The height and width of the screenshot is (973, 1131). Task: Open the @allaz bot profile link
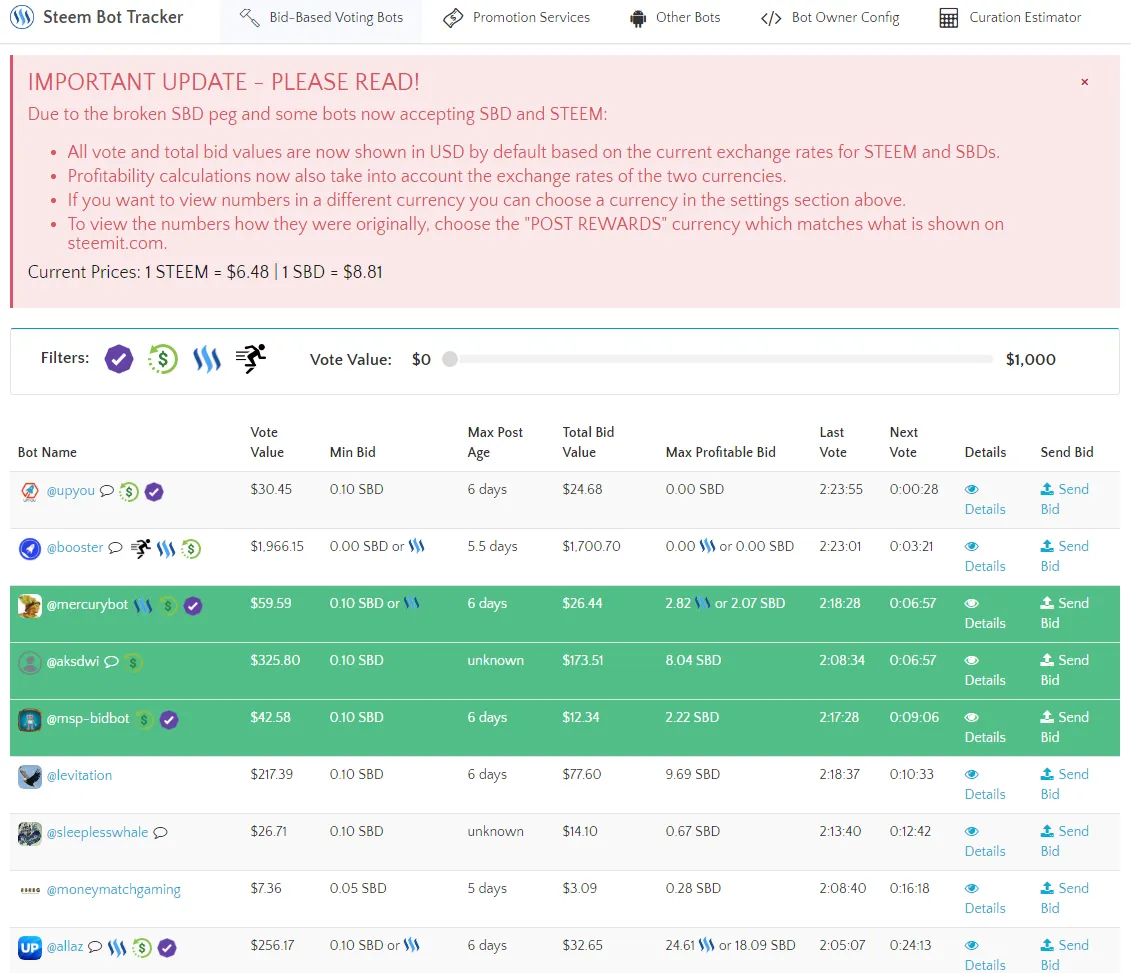[65, 946]
